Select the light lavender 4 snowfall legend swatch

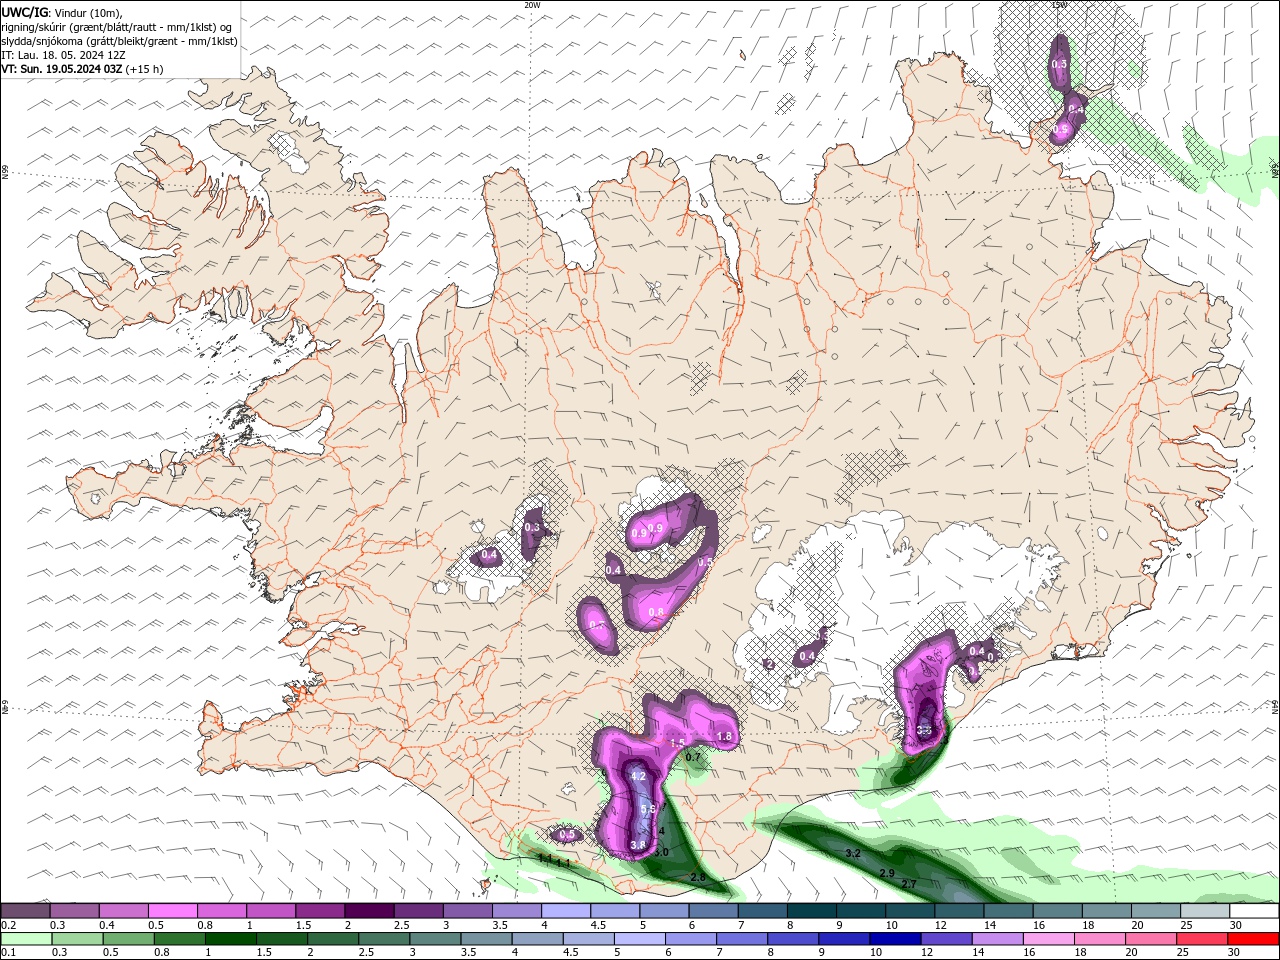(x=566, y=910)
